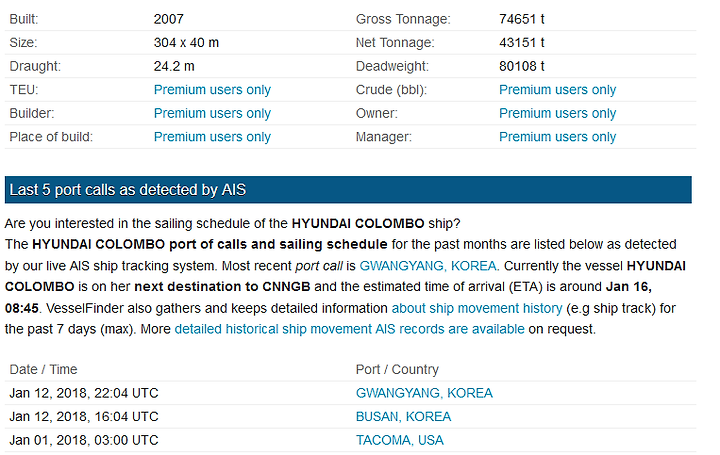The height and width of the screenshot is (455, 720).
Task: Open GWANGYANG, KOREA in port calls table
Action: (x=424, y=393)
